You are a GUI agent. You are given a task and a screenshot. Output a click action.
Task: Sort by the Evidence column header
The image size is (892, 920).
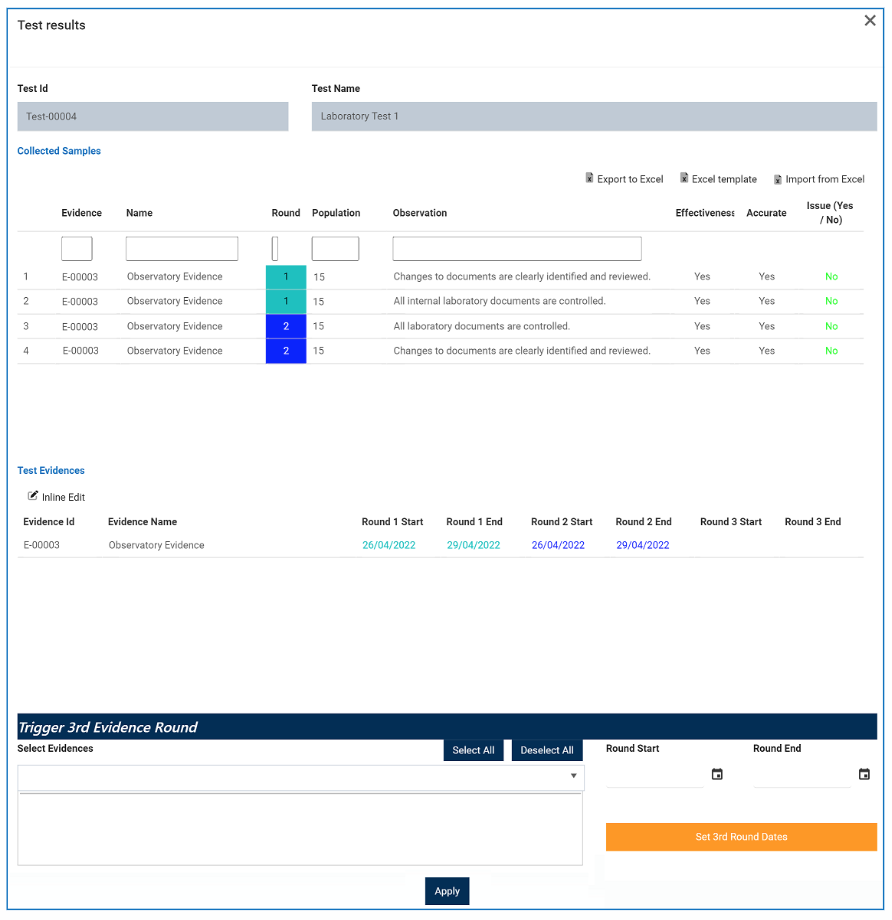[x=82, y=213]
